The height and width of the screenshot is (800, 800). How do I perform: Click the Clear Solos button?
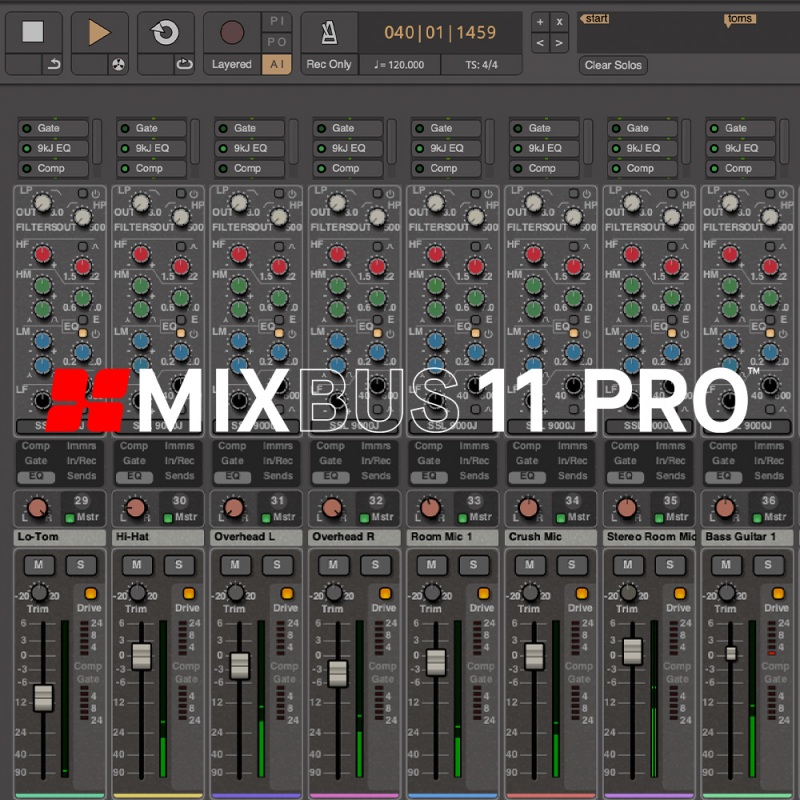coord(614,65)
